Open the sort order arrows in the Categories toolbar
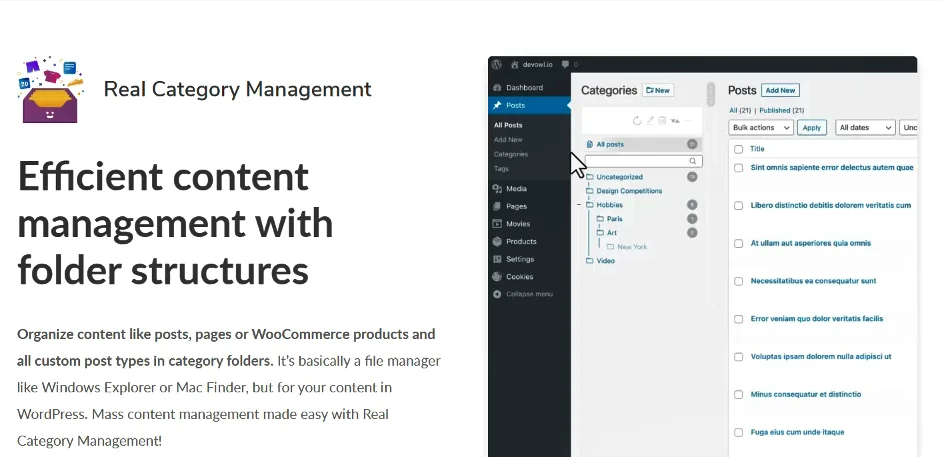This screenshot has width=941, height=457. point(675,121)
